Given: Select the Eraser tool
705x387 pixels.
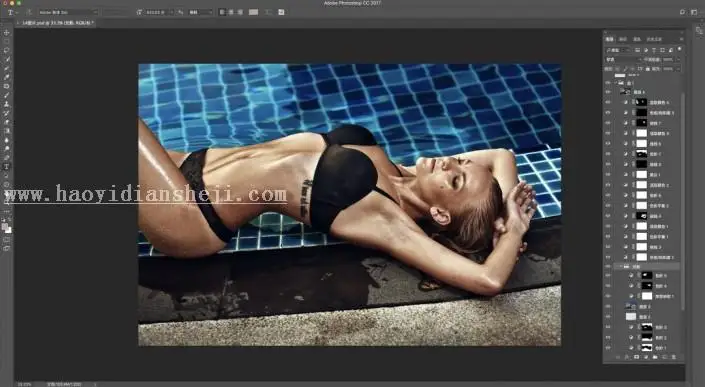Looking at the screenshot, I should pyautogui.click(x=7, y=122).
